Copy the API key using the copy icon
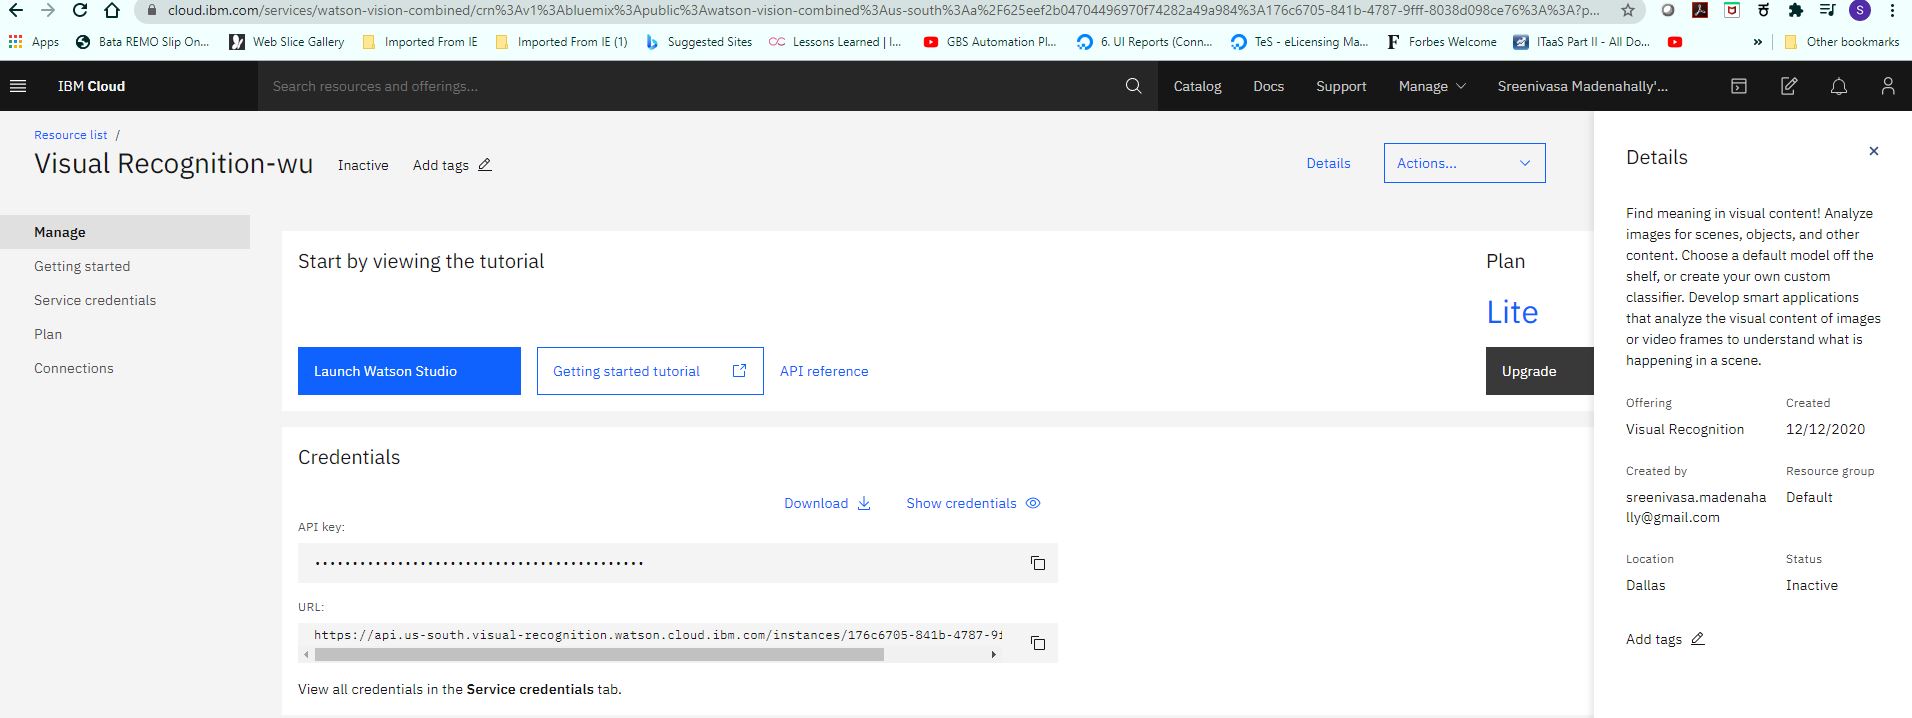The width and height of the screenshot is (1912, 718). 1038,563
